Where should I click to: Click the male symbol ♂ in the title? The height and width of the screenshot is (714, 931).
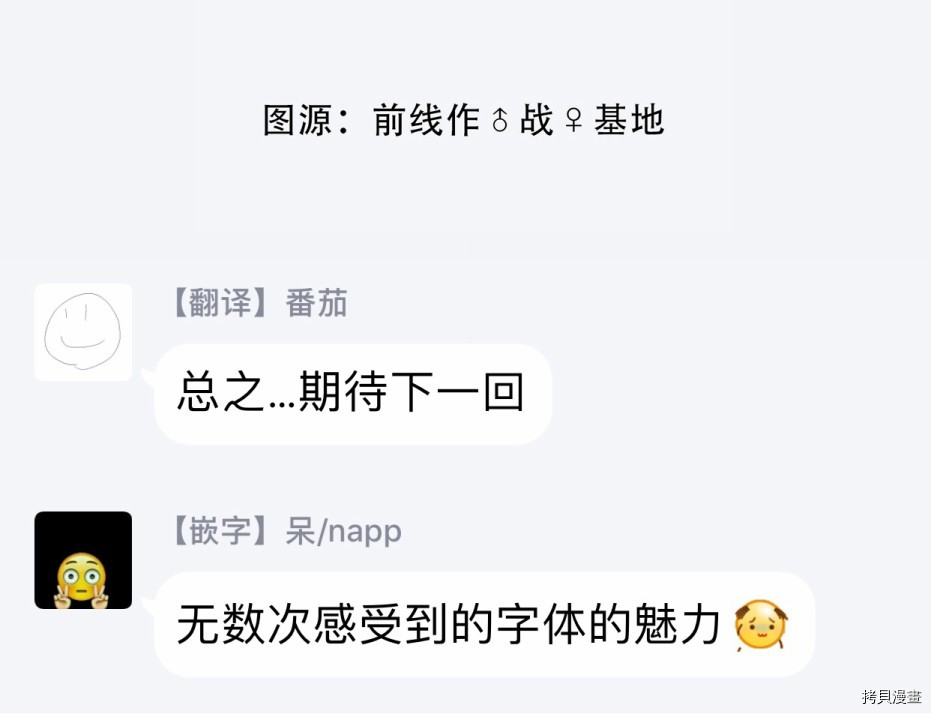(x=500, y=120)
